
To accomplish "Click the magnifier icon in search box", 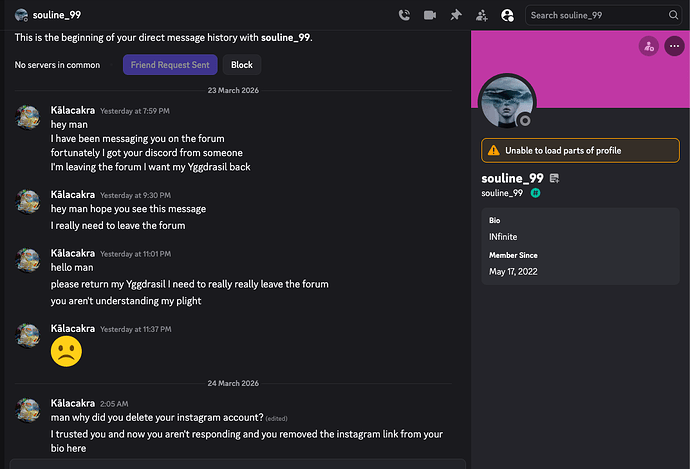I will (x=670, y=15).
